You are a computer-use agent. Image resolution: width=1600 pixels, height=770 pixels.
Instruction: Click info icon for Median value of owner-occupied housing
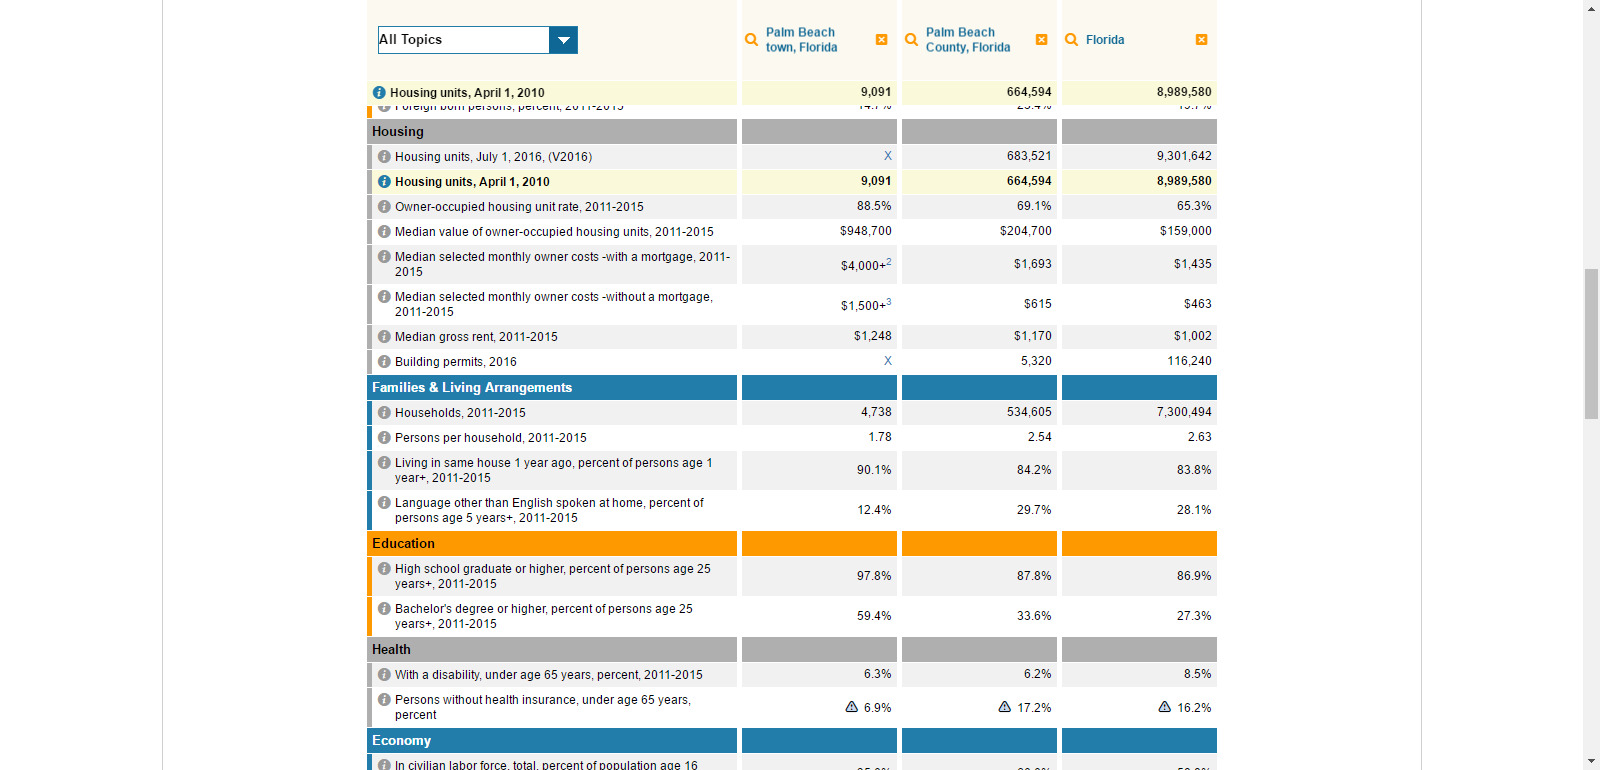click(x=384, y=231)
